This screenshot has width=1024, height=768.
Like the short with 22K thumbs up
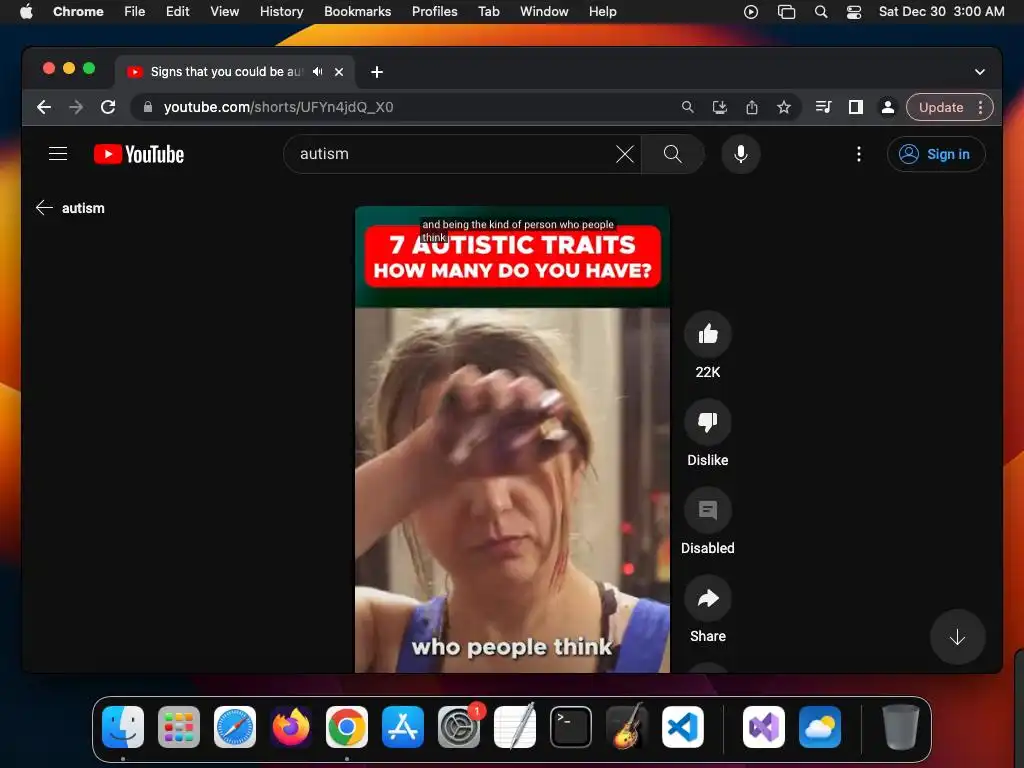click(x=707, y=334)
